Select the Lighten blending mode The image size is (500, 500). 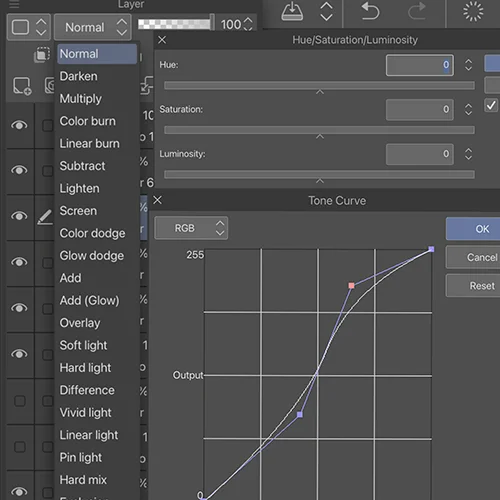coord(97,188)
